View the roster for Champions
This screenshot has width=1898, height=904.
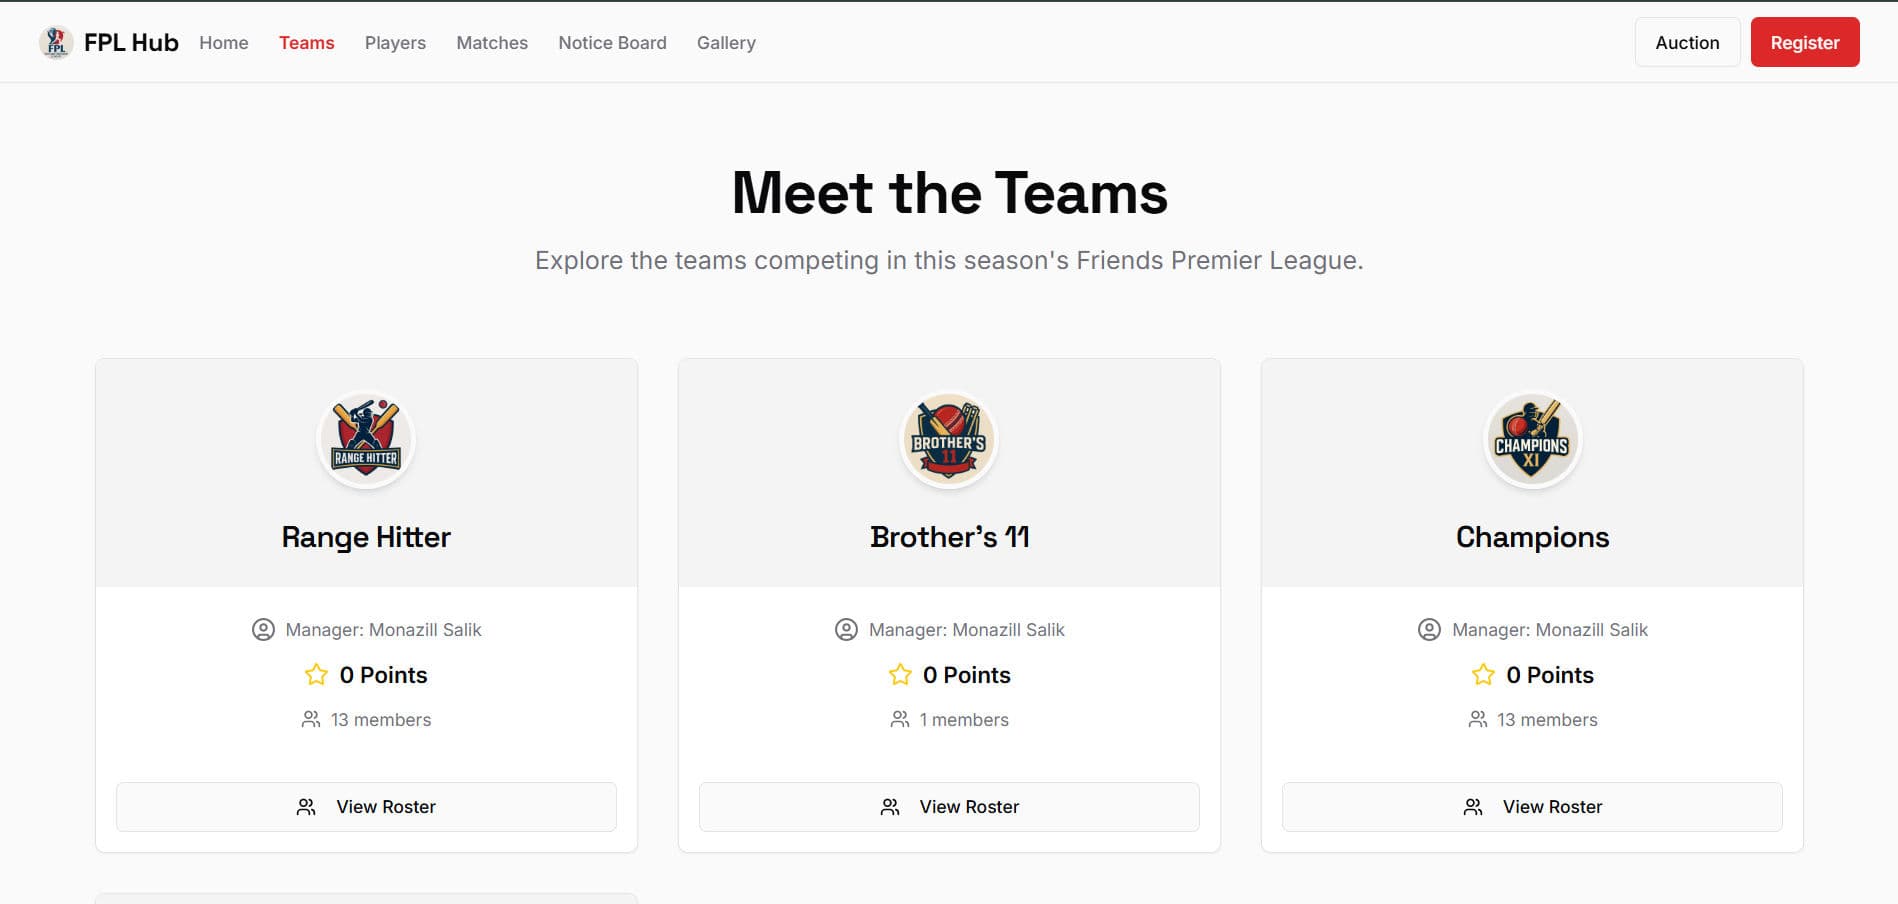1532,806
